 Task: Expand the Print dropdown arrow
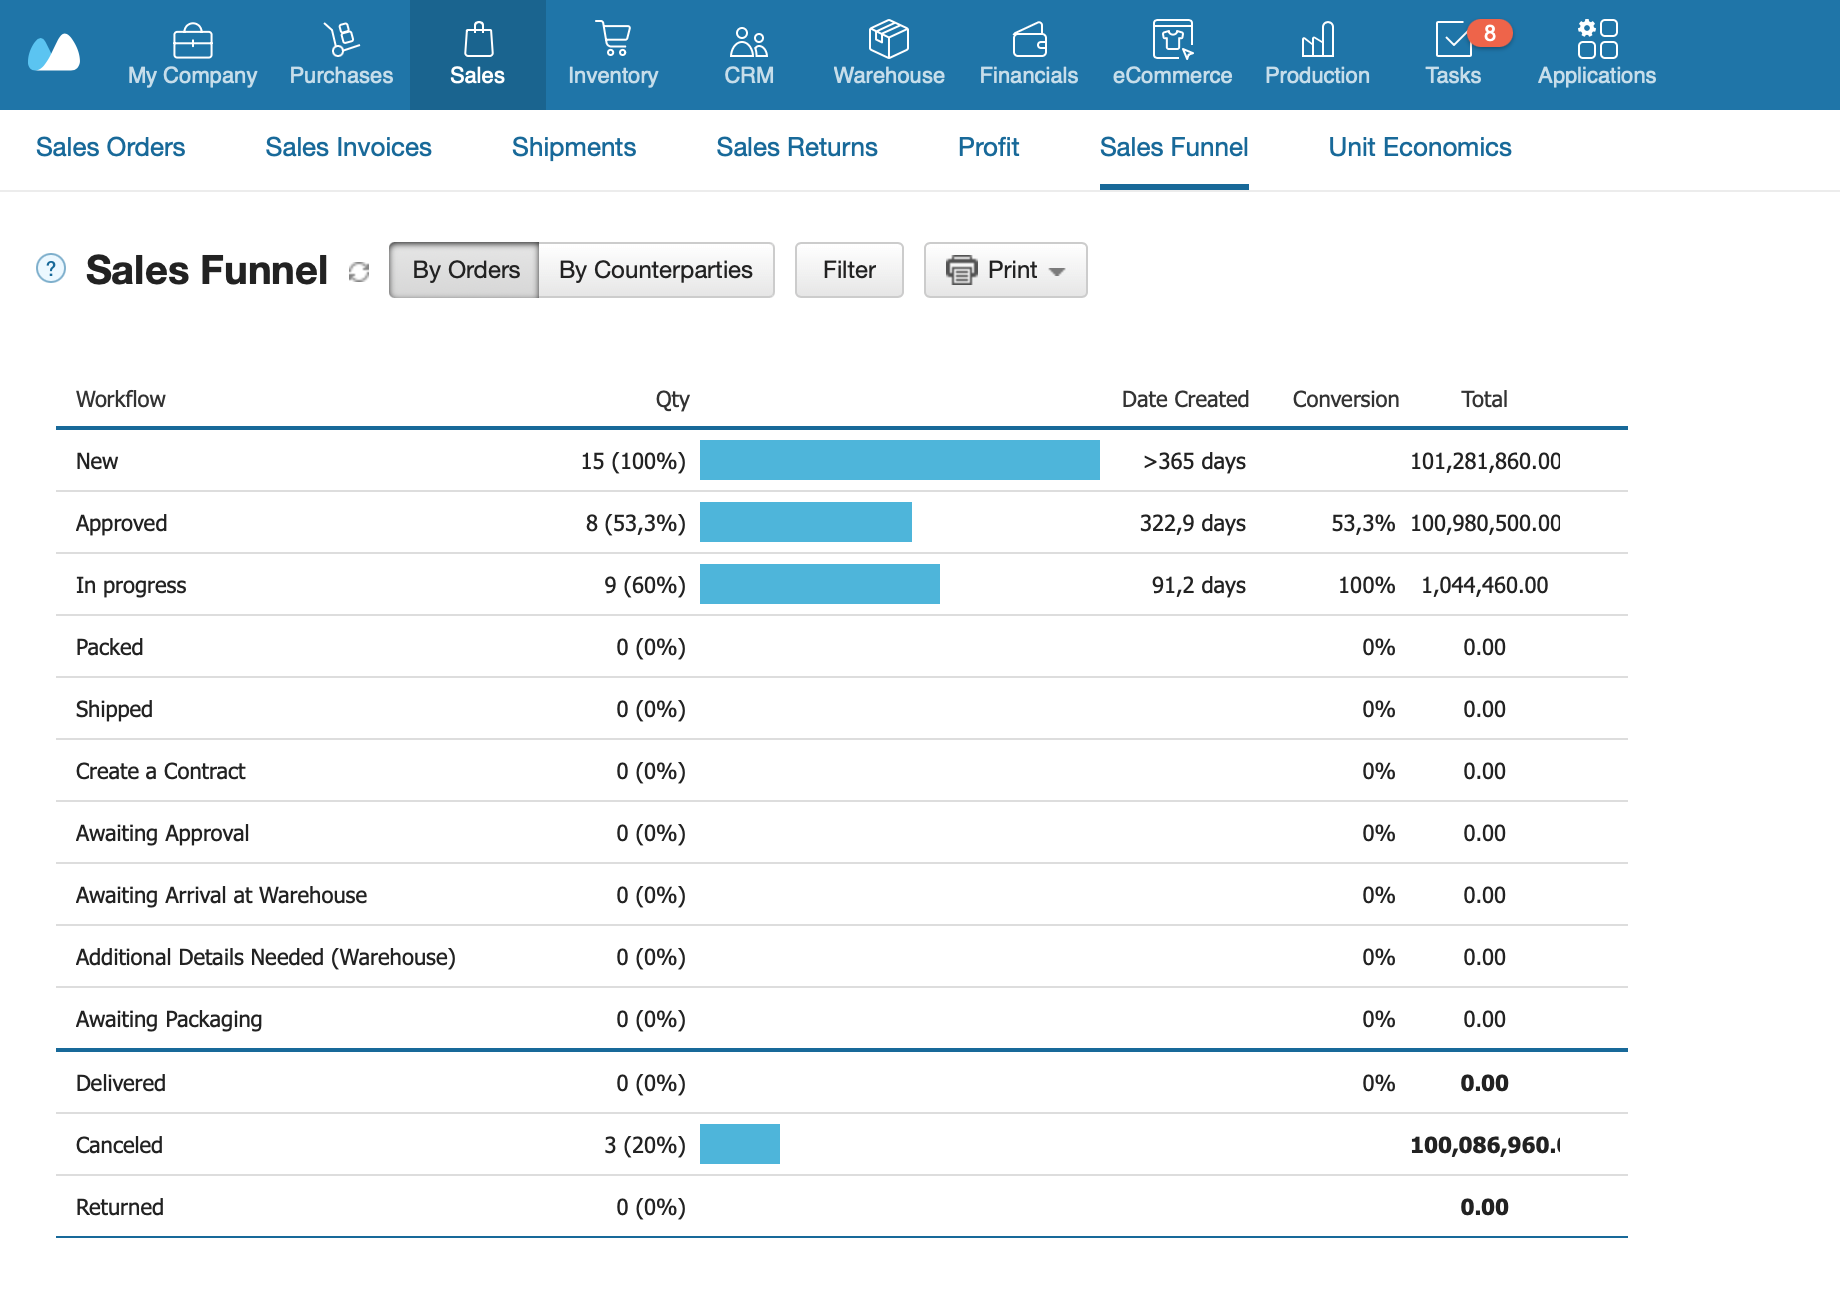click(1057, 271)
